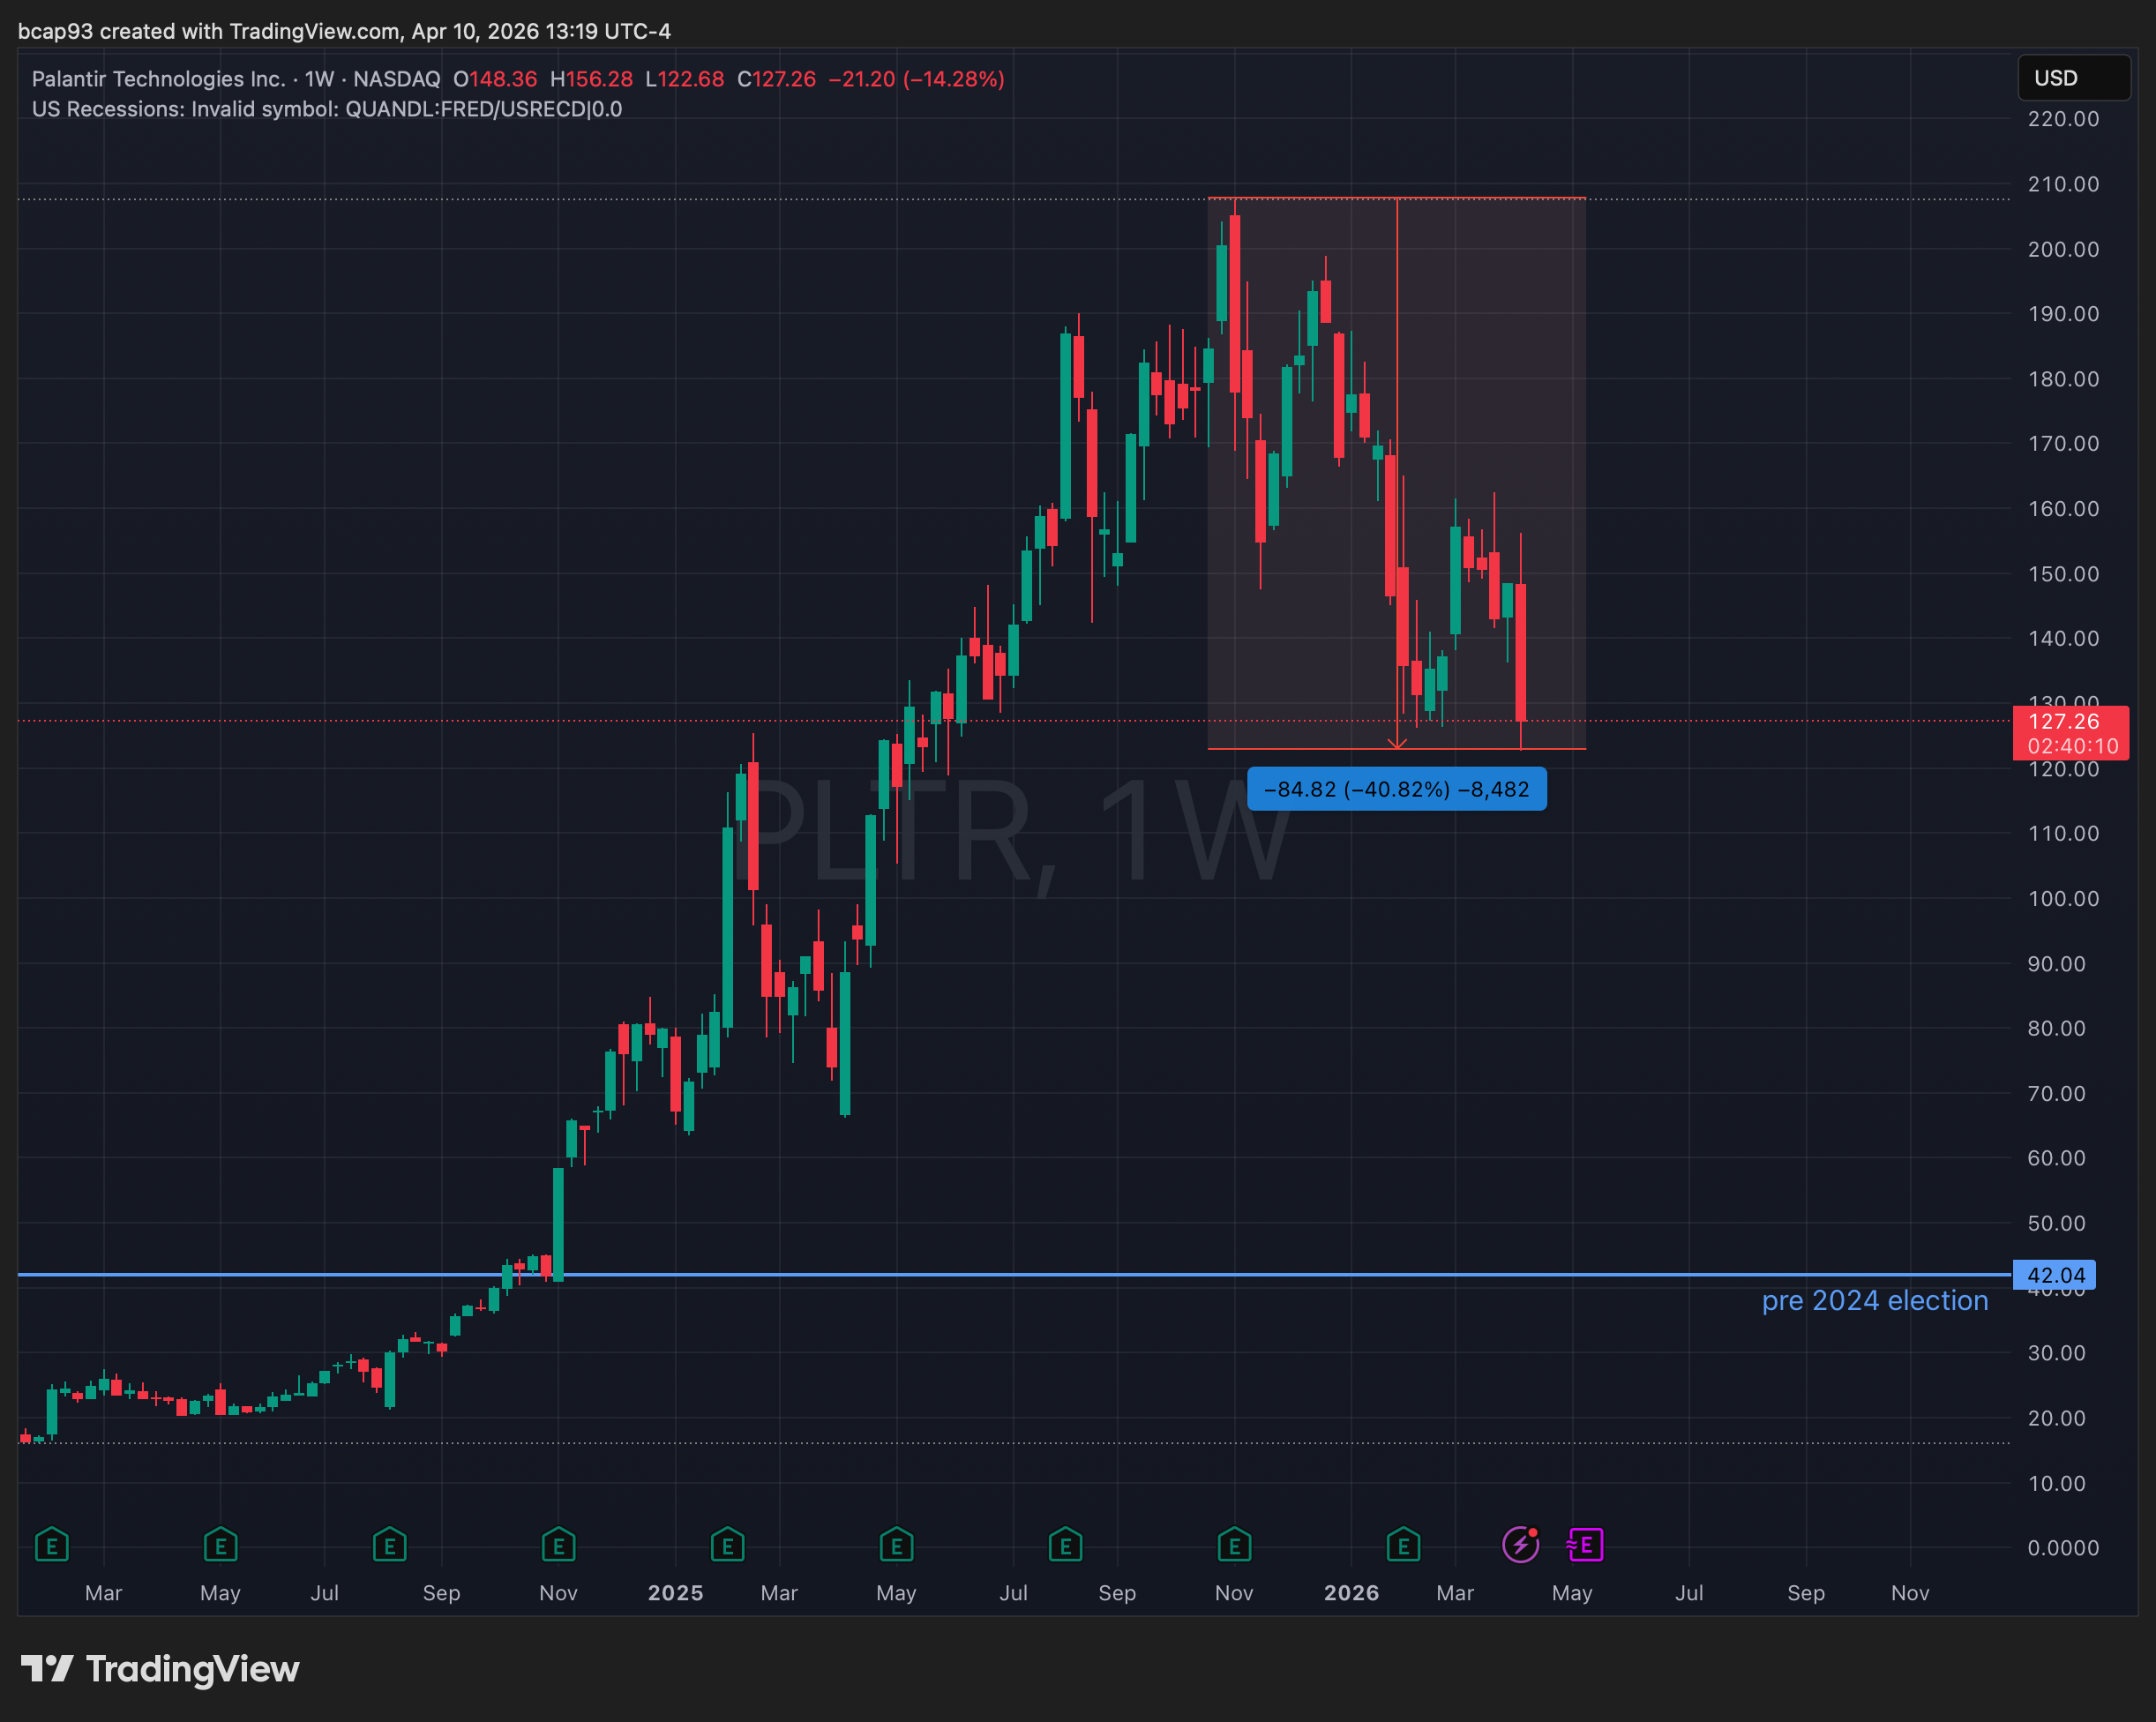Click the 140.00 price scale label
This screenshot has height=1722, width=2156.
coord(2063,638)
